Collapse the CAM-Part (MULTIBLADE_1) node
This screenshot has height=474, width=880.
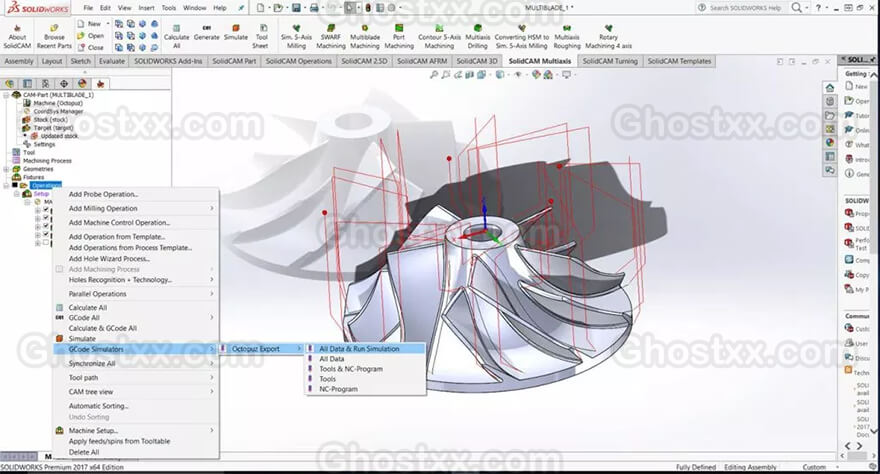pyautogui.click(x=6, y=95)
